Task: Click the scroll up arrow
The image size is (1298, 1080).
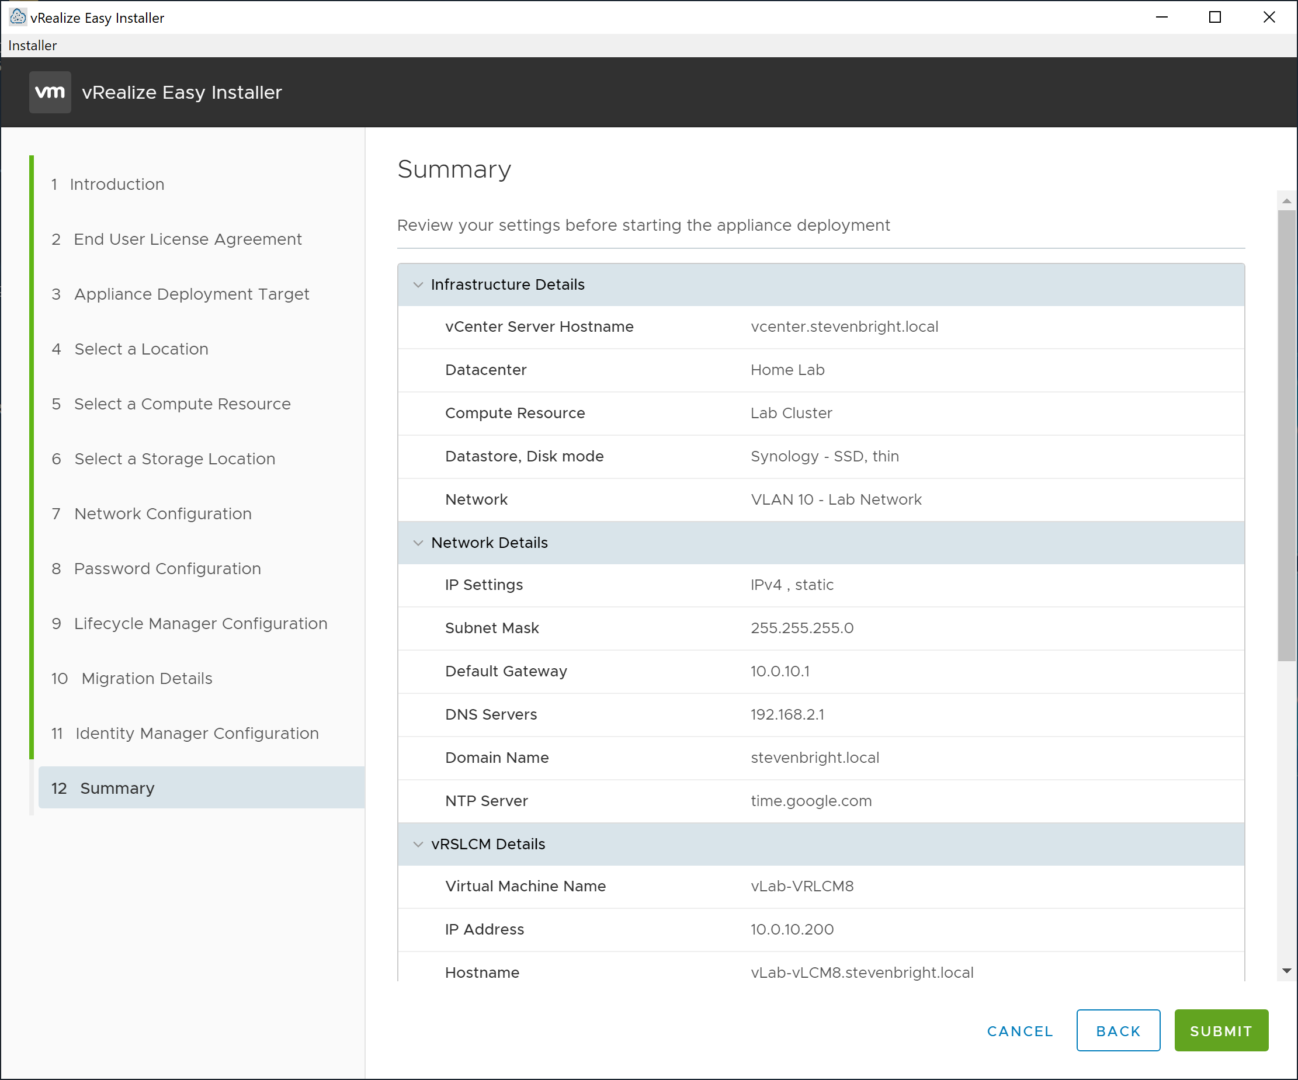Action: [1286, 201]
